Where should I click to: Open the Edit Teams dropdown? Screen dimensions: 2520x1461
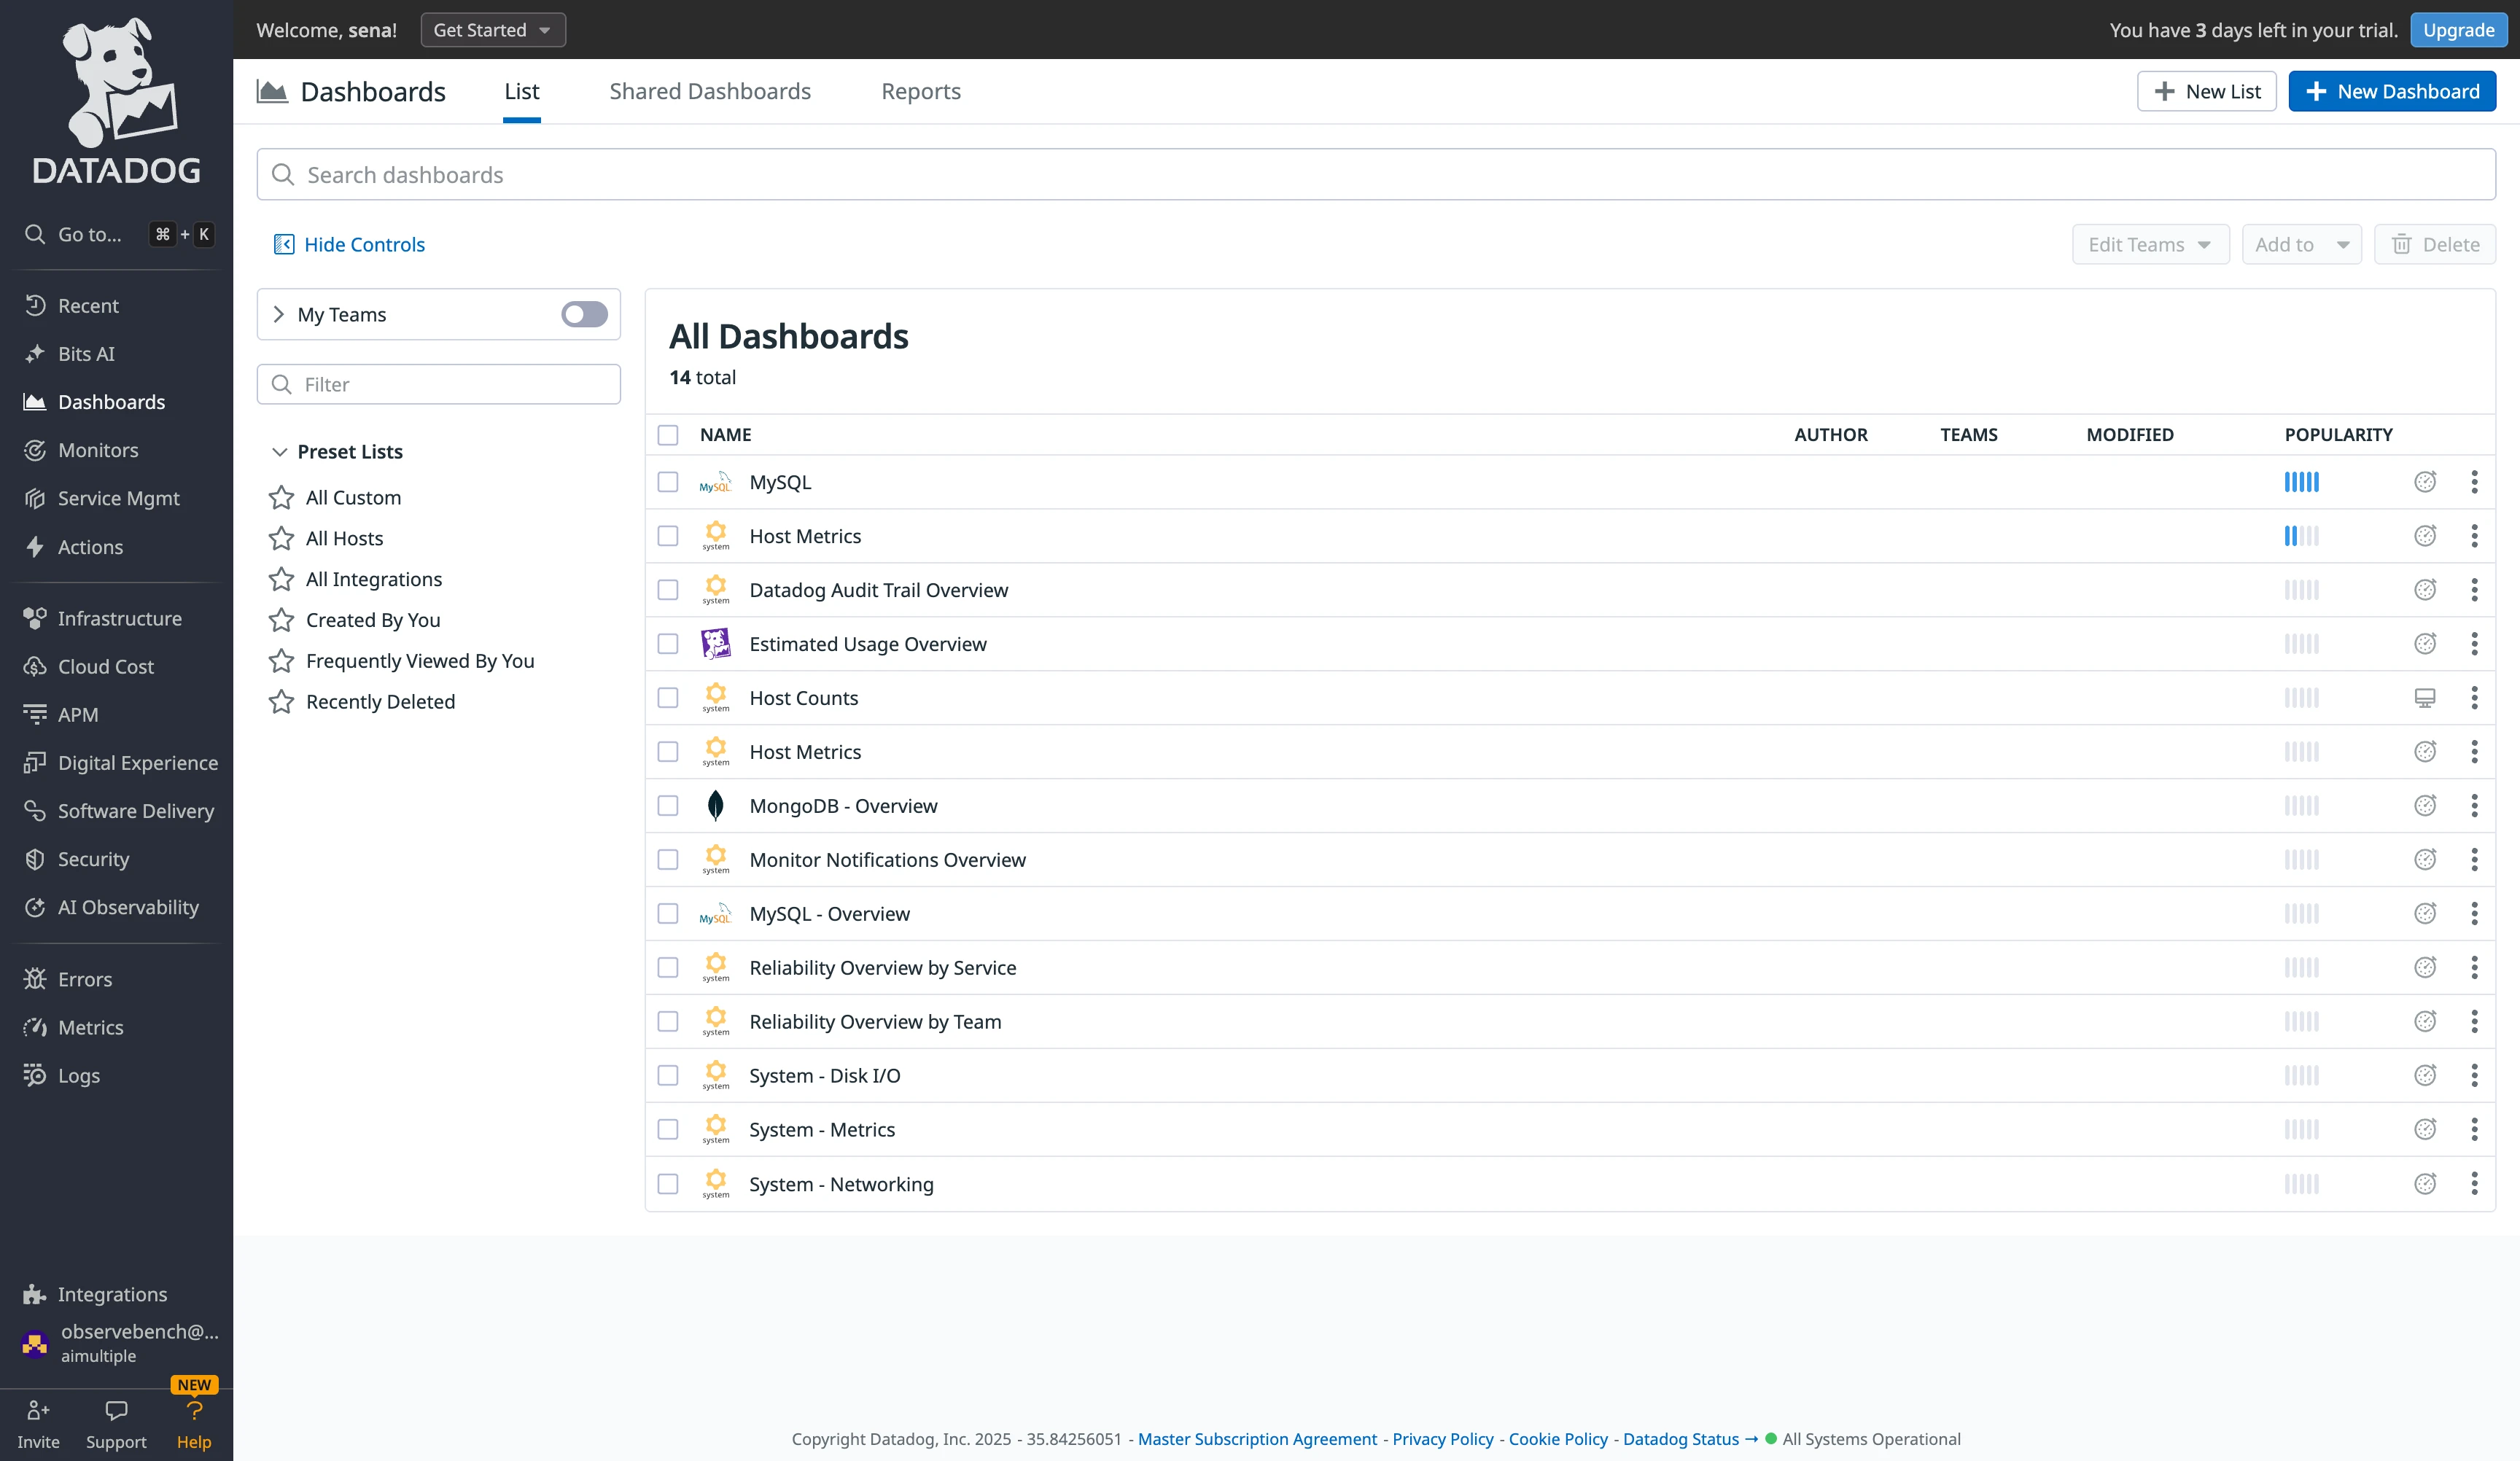click(x=2150, y=244)
